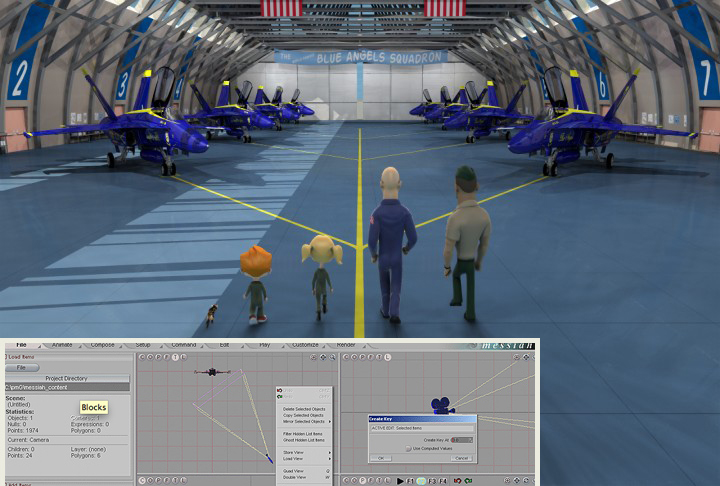This screenshot has height=486, width=720.
Task: Expand arrow next to Compose tab
Action: (x=120, y=347)
